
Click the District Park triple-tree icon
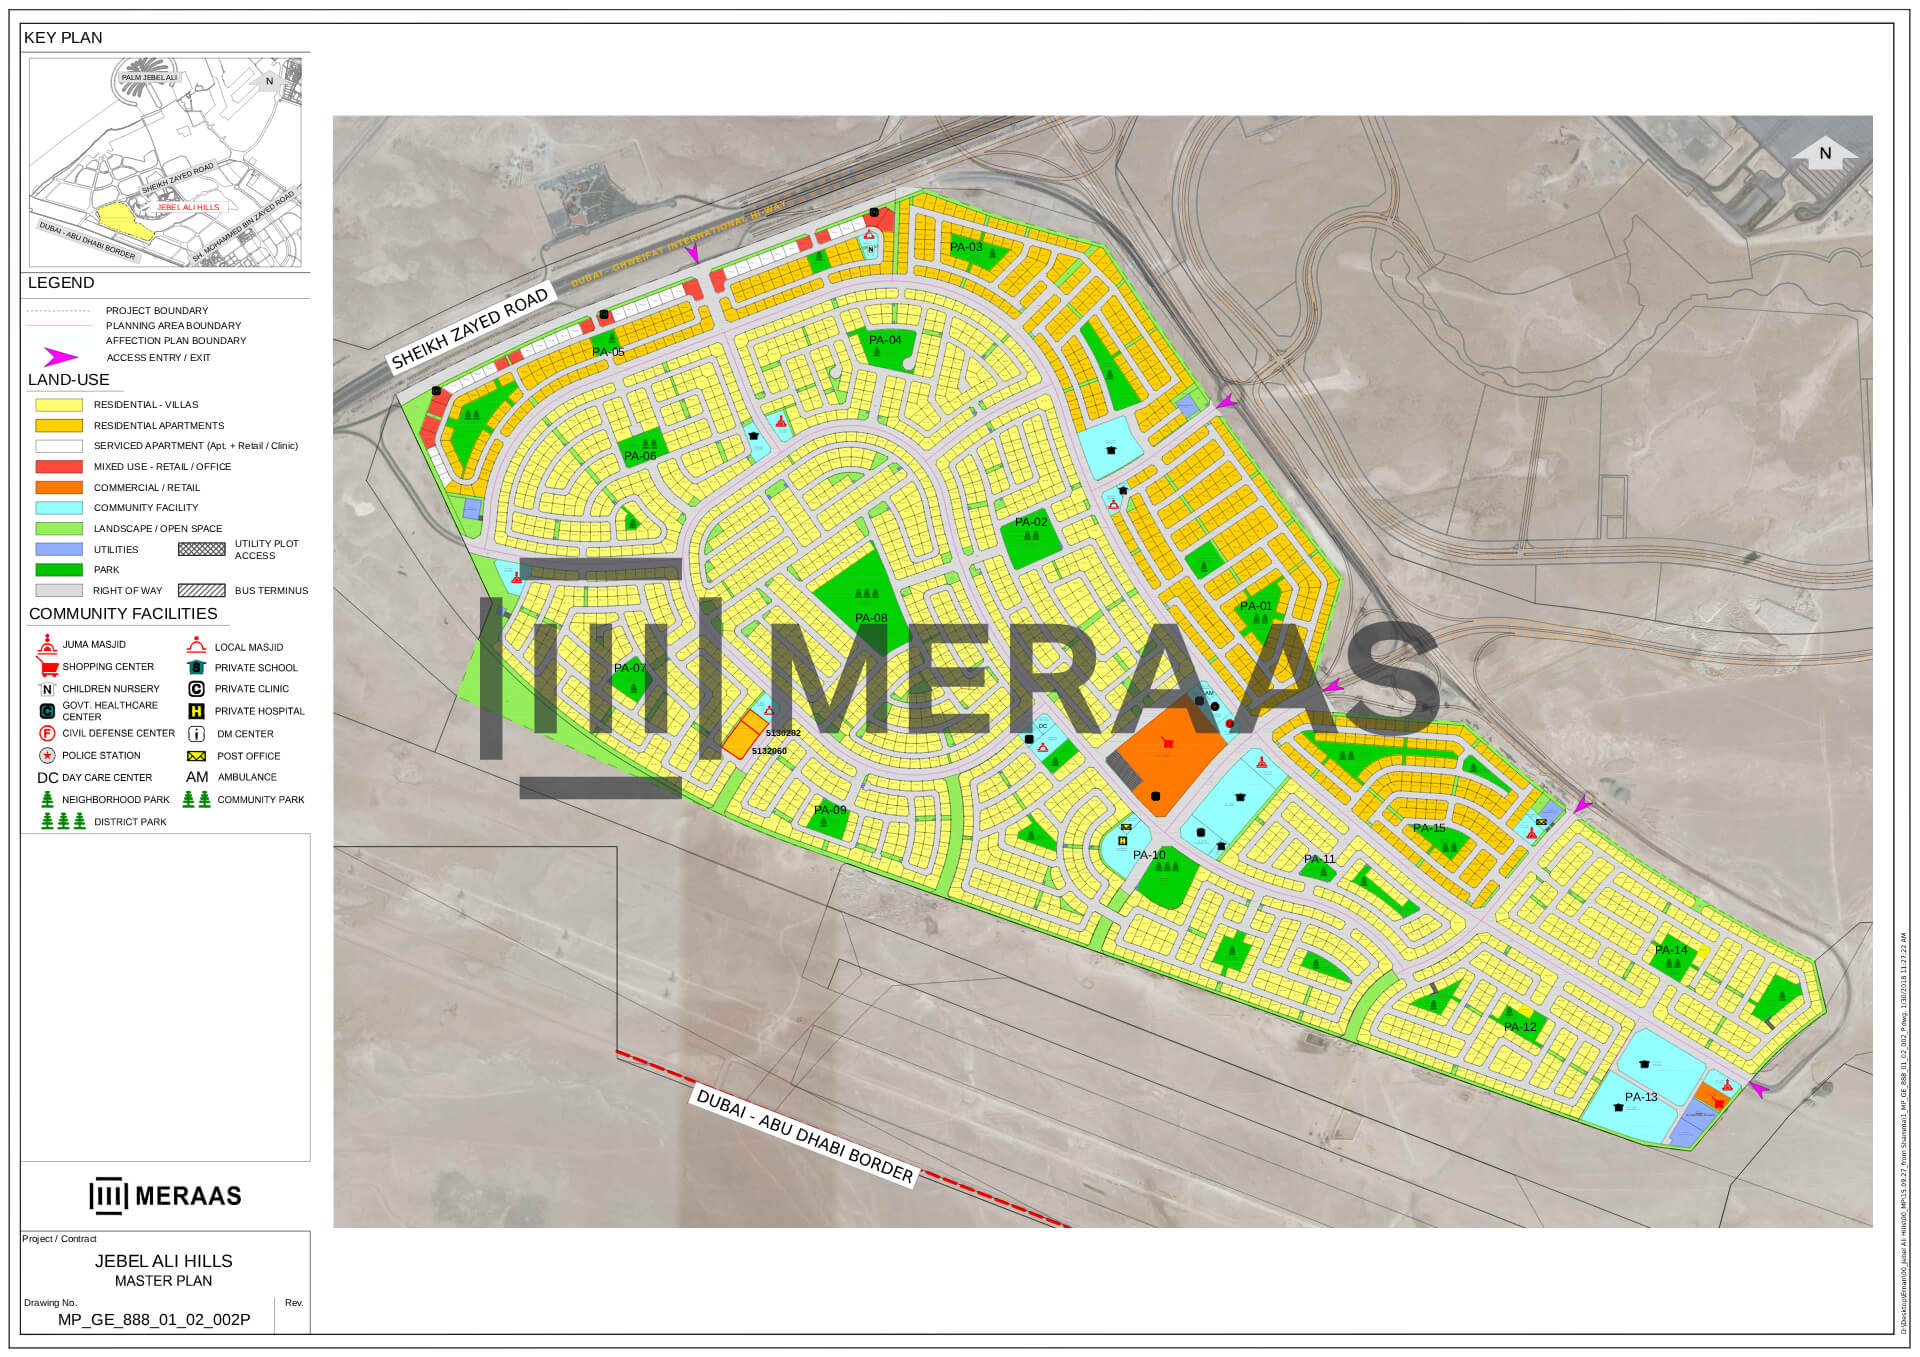pos(63,821)
